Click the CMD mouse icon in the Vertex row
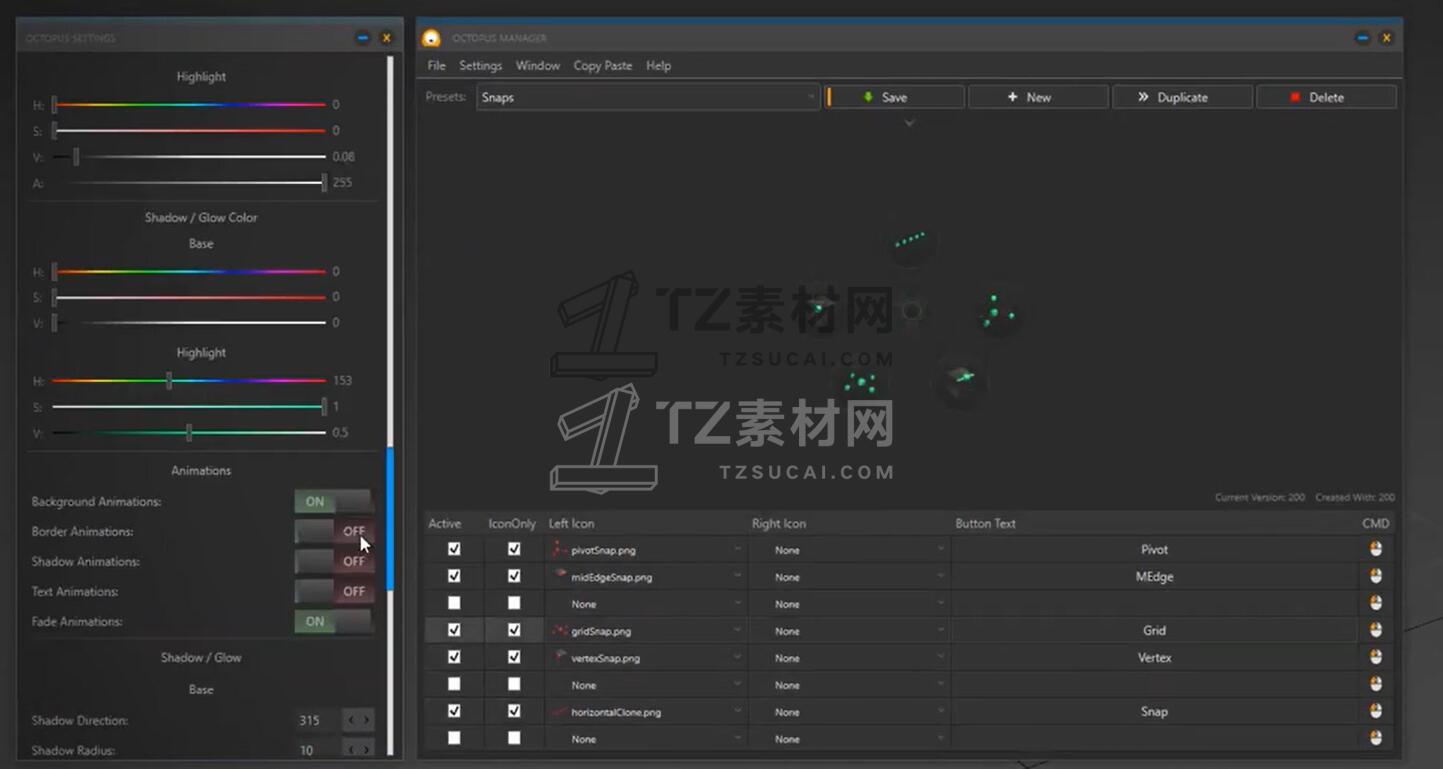The height and width of the screenshot is (769, 1443). (x=1375, y=657)
